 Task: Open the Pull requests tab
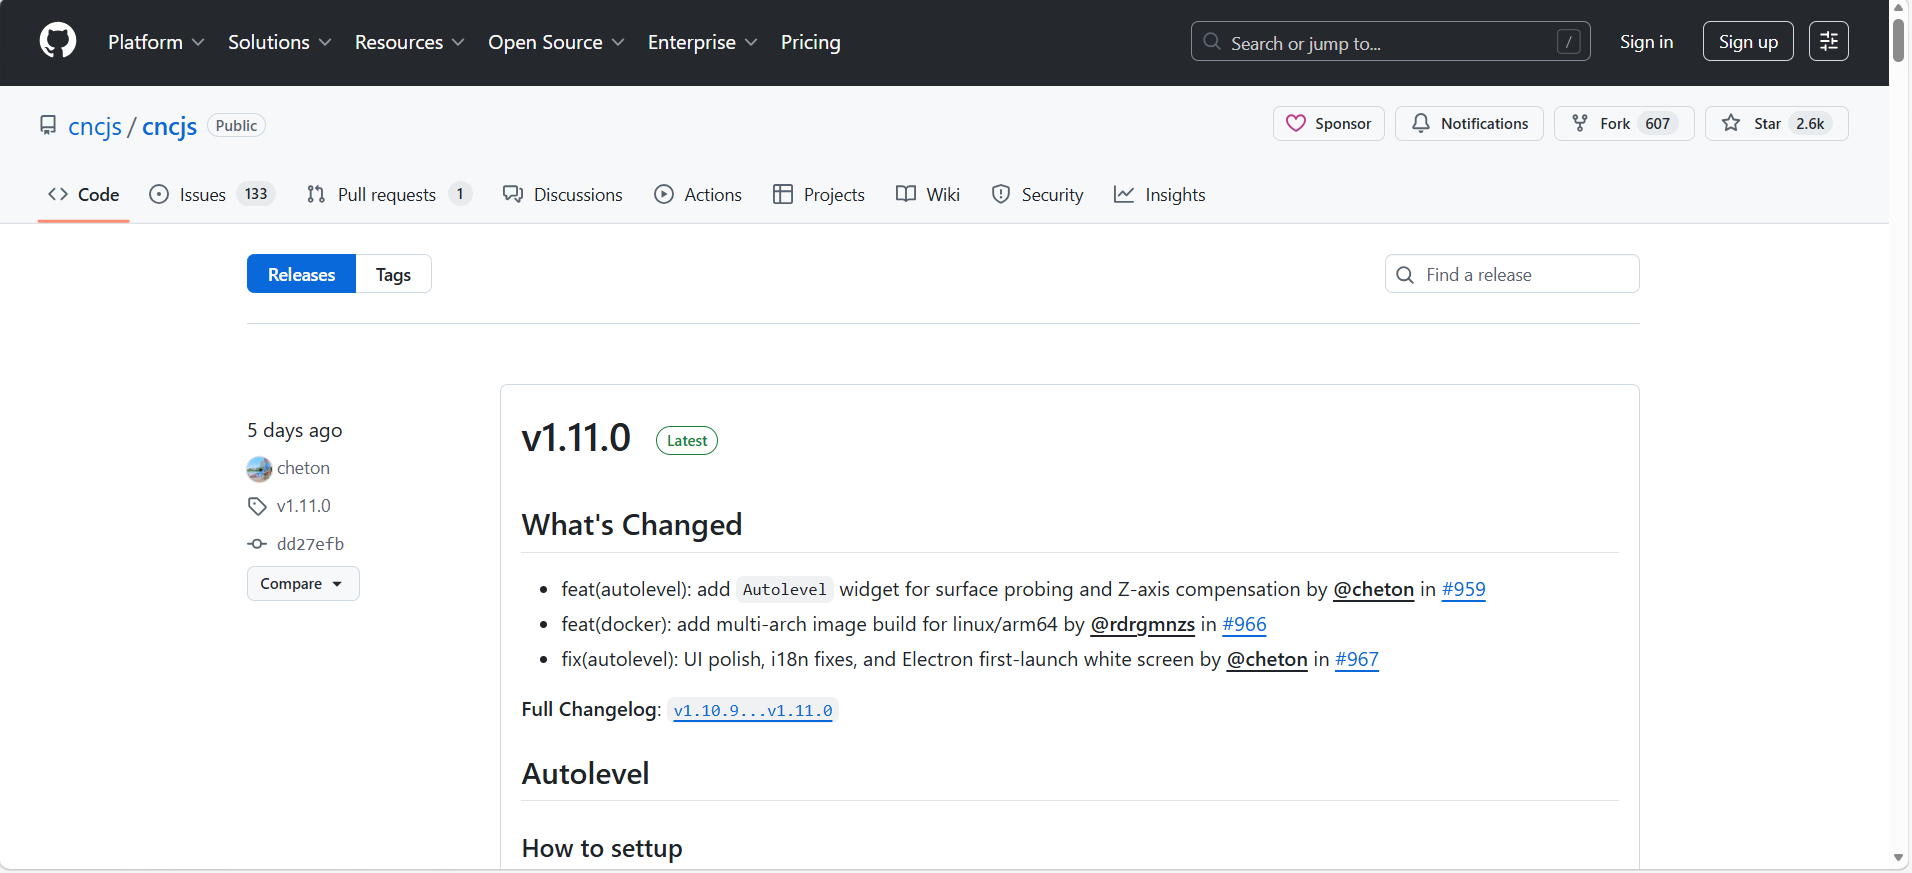(386, 195)
